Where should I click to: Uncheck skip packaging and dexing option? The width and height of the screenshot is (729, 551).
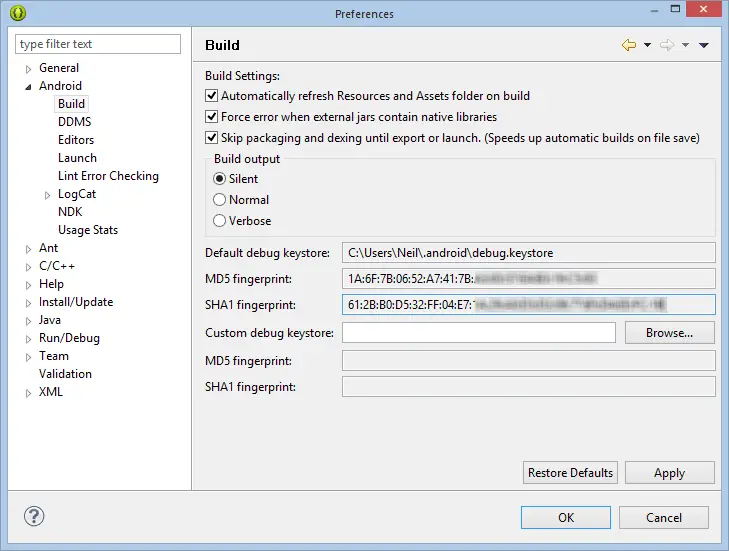click(x=211, y=138)
